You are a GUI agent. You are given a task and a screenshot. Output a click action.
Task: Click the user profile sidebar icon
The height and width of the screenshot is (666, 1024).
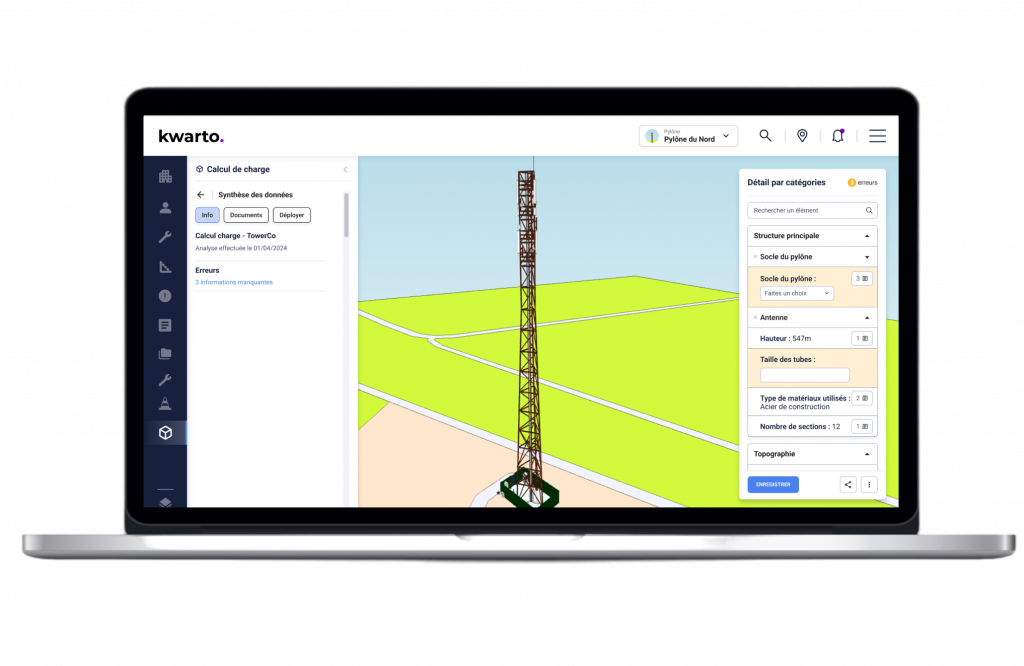click(x=165, y=208)
